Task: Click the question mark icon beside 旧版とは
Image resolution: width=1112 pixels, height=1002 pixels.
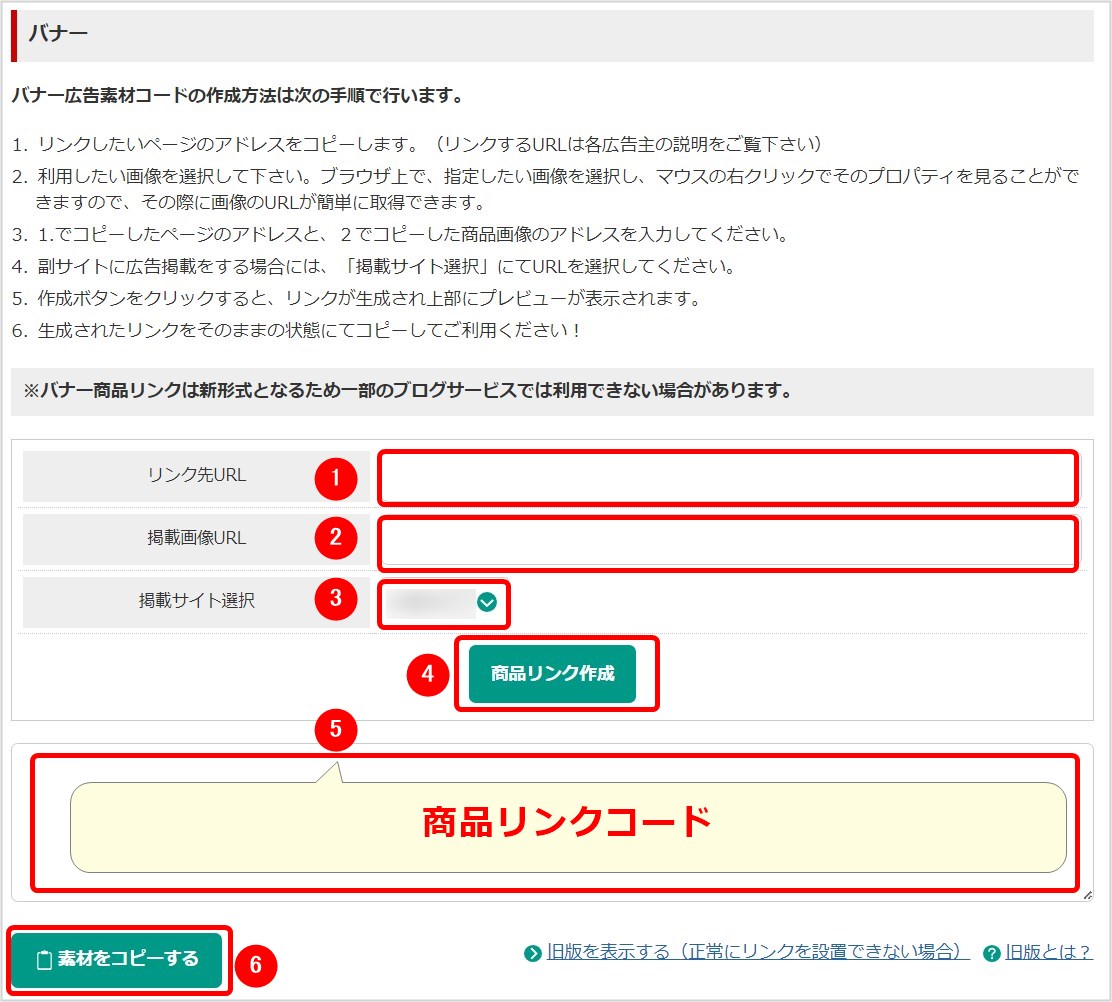Action: [x=992, y=953]
